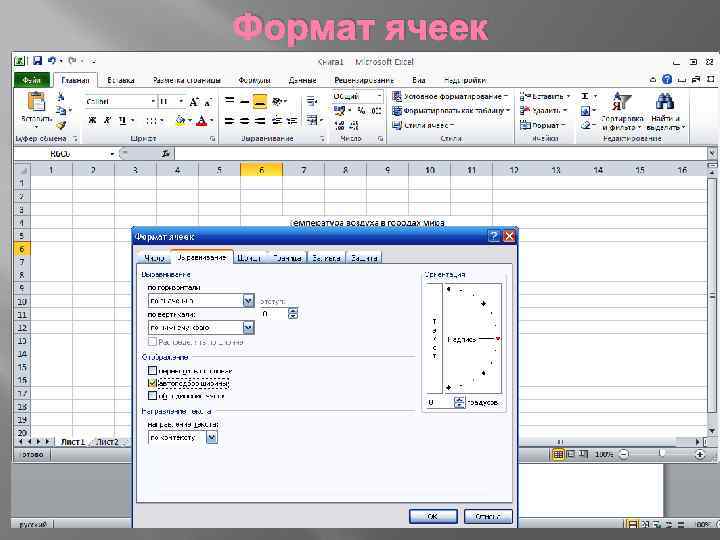Click the orientation degrees stepper
The width and height of the screenshot is (720, 540).
(459, 402)
